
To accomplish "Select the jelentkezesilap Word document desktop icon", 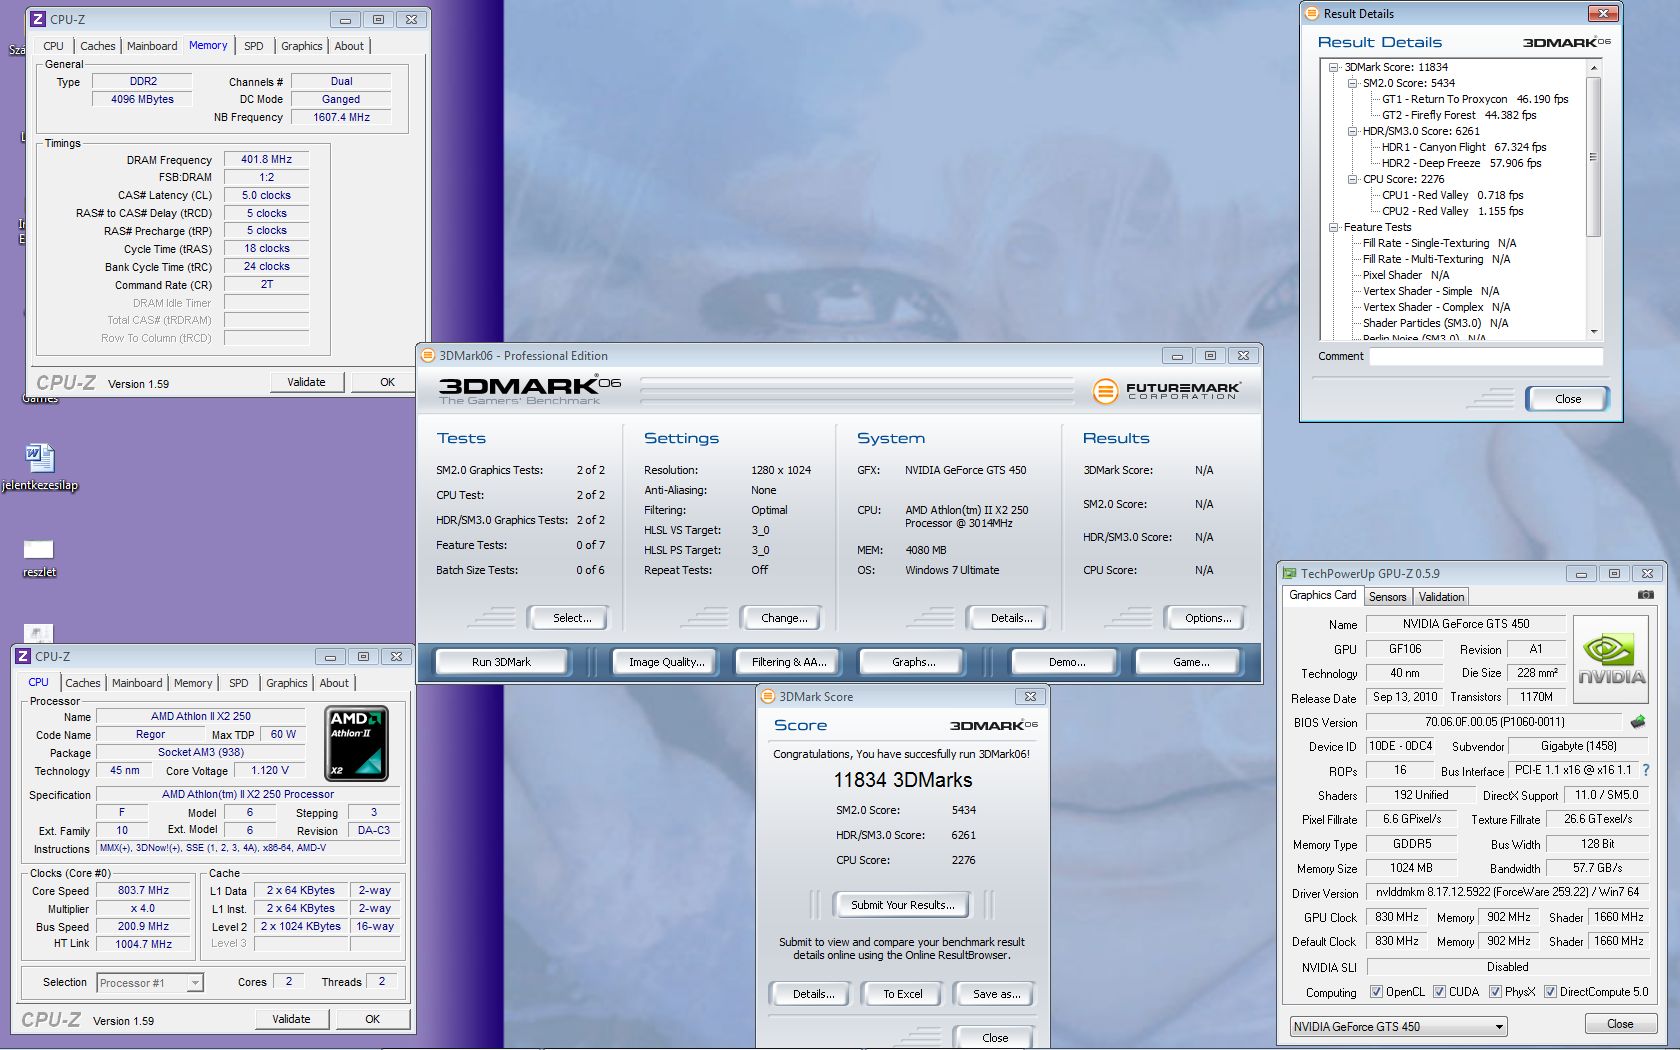I will tap(39, 467).
